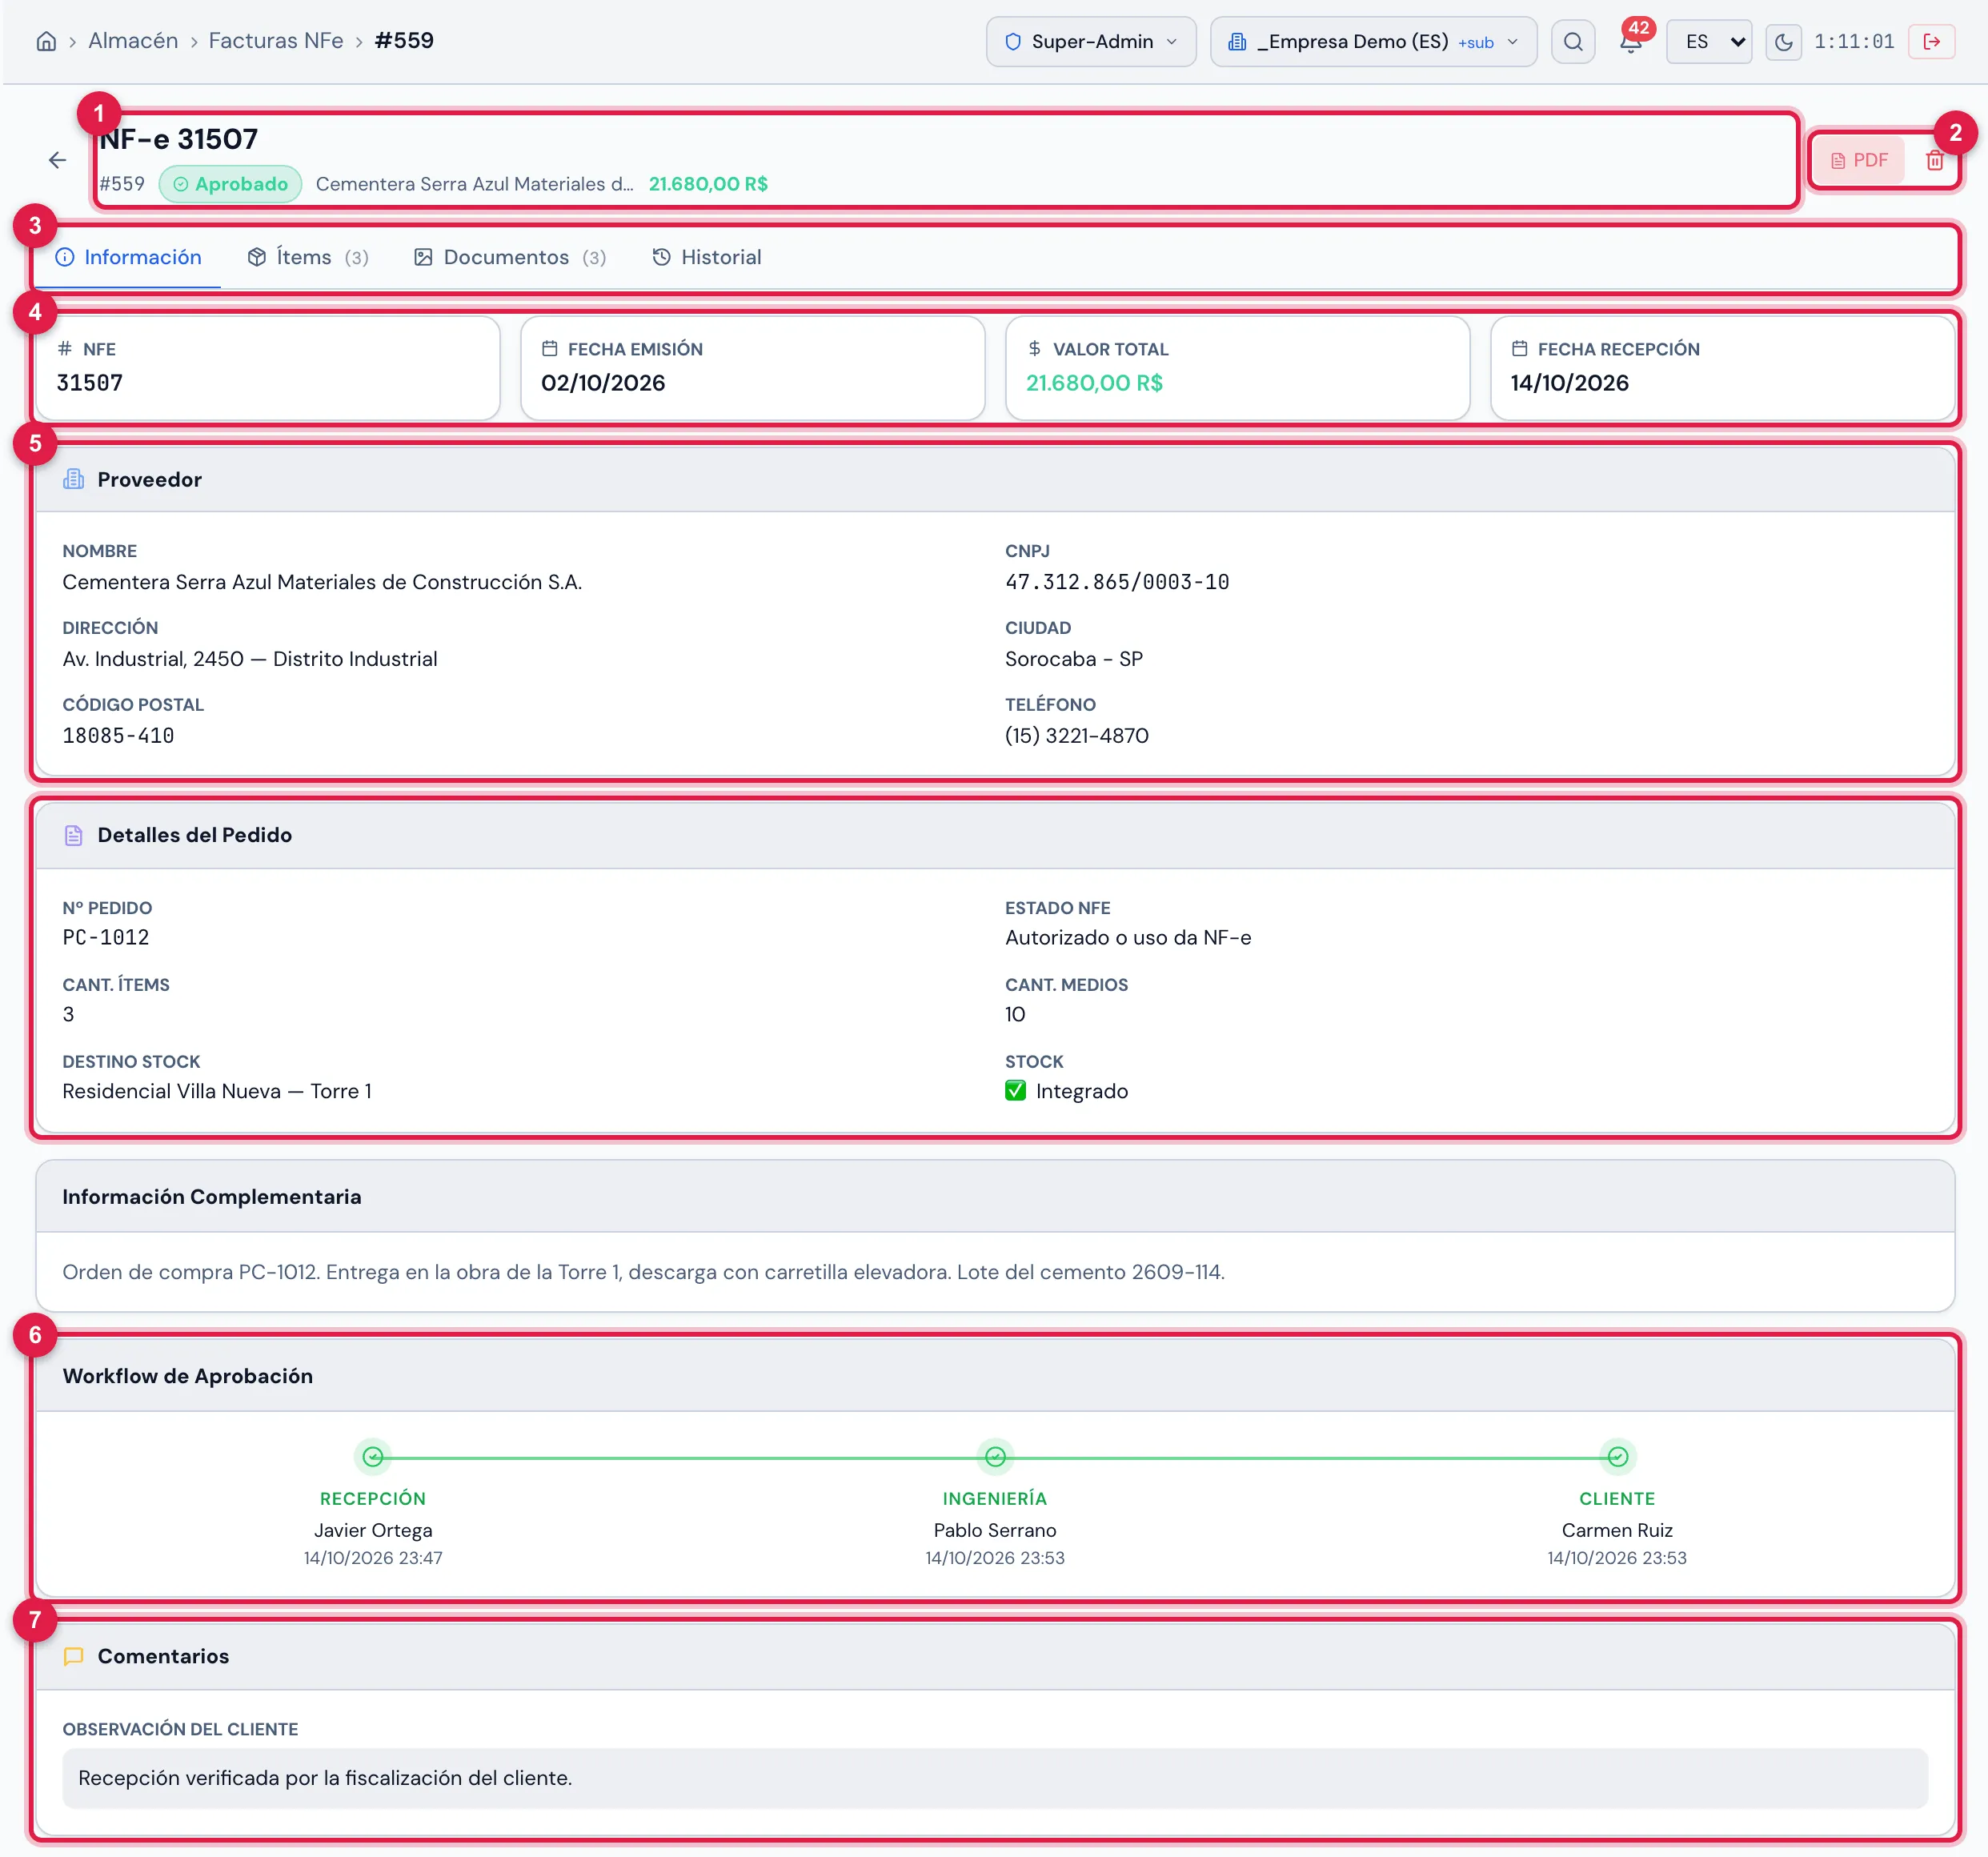1988x1857 pixels.
Task: View the Historial tab
Action: click(x=707, y=257)
